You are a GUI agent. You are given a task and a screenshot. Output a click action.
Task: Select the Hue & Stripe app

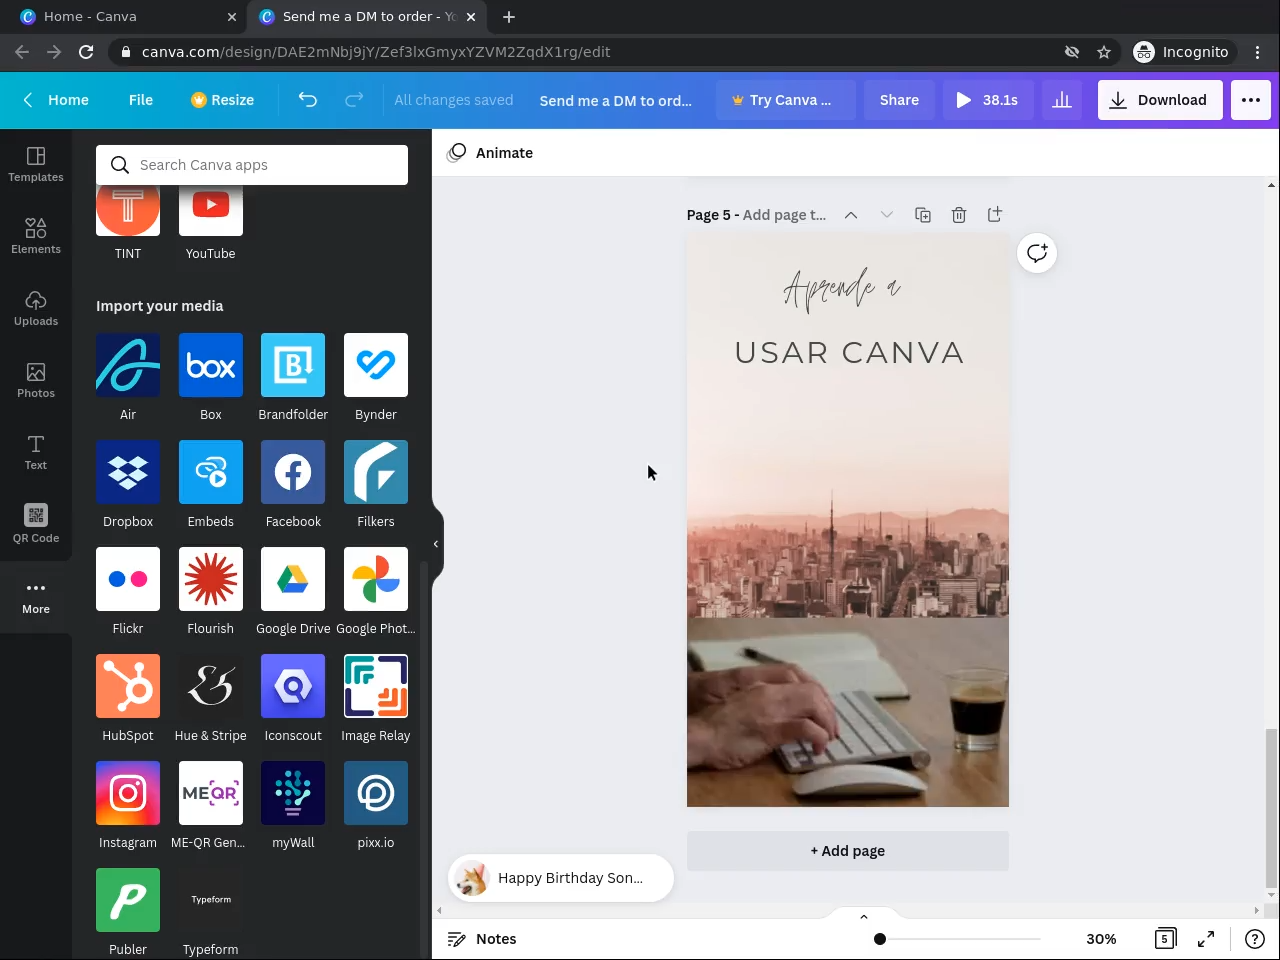point(211,686)
